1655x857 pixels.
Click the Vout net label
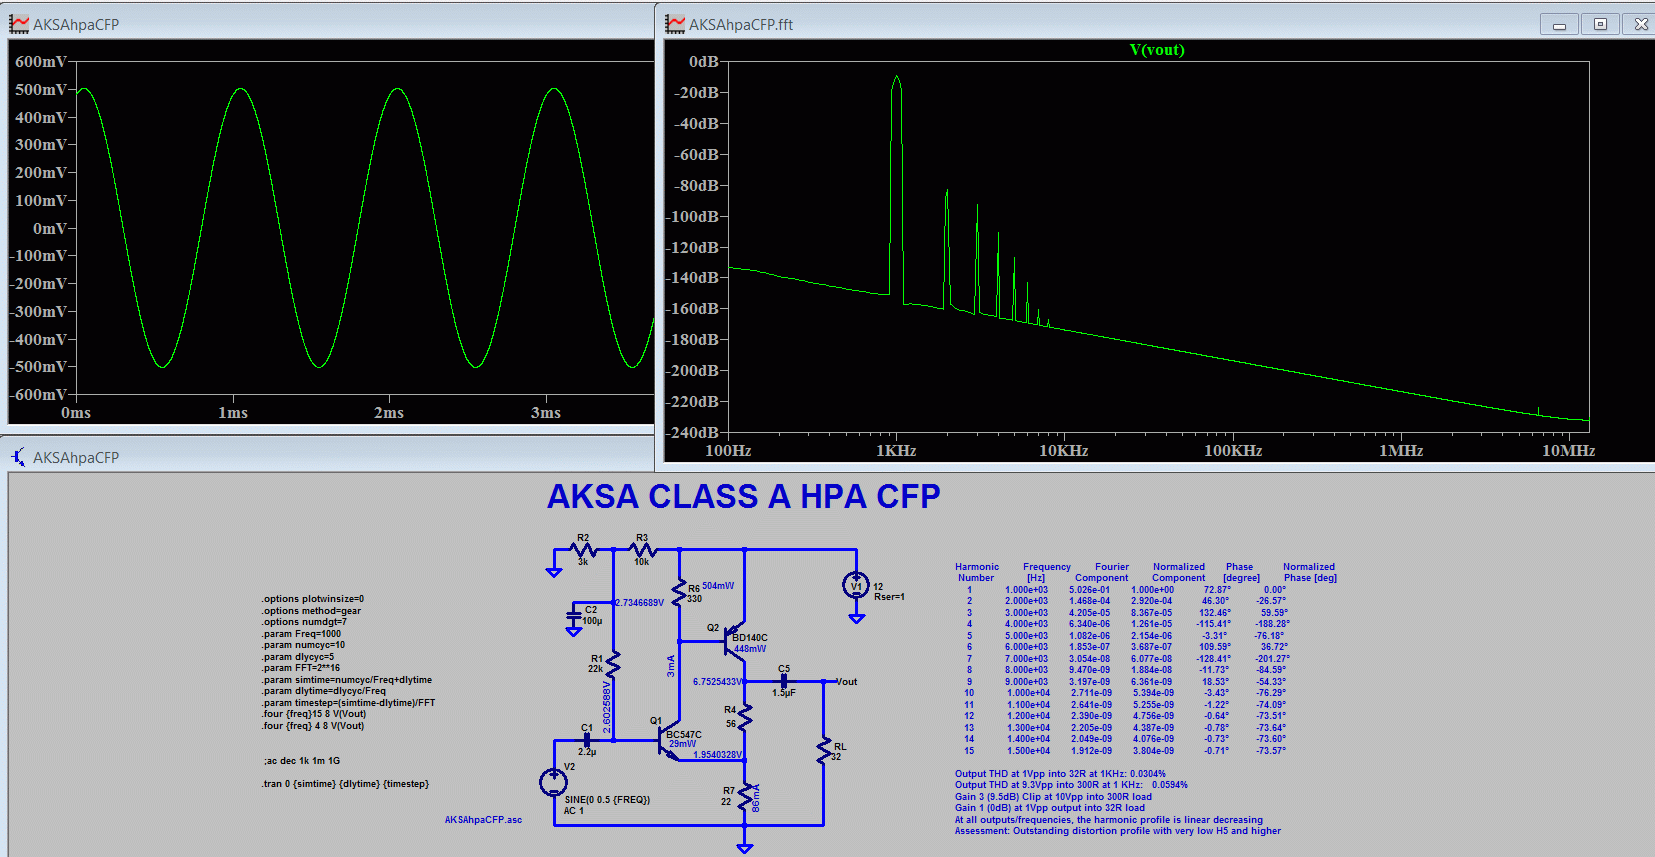coord(847,682)
